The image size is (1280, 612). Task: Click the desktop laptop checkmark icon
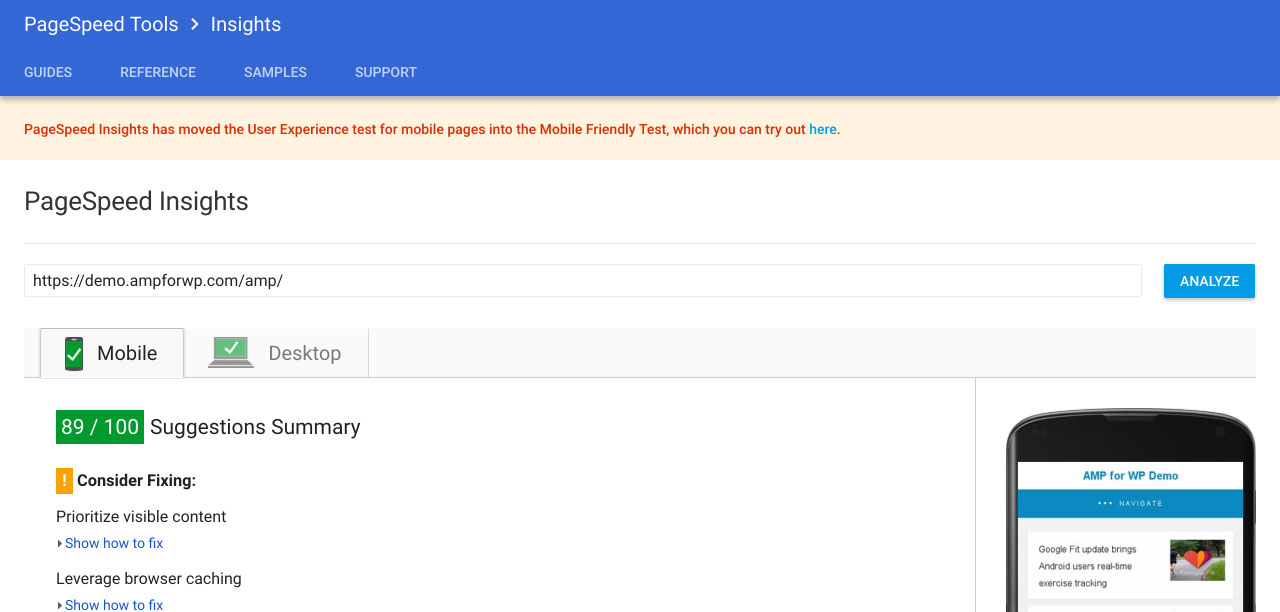pos(231,352)
